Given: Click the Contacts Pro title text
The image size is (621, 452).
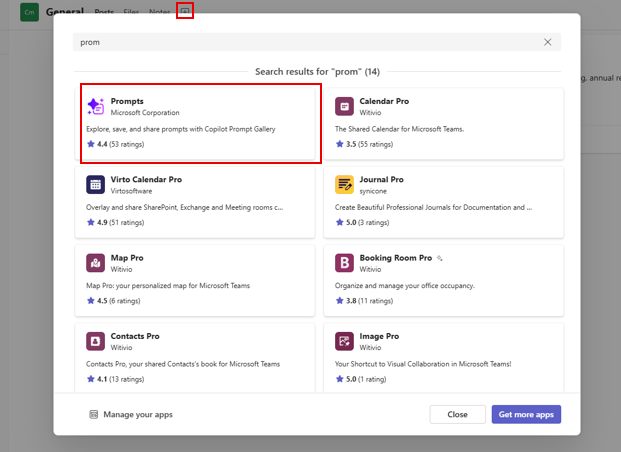Looking at the screenshot, I should pos(135,336).
